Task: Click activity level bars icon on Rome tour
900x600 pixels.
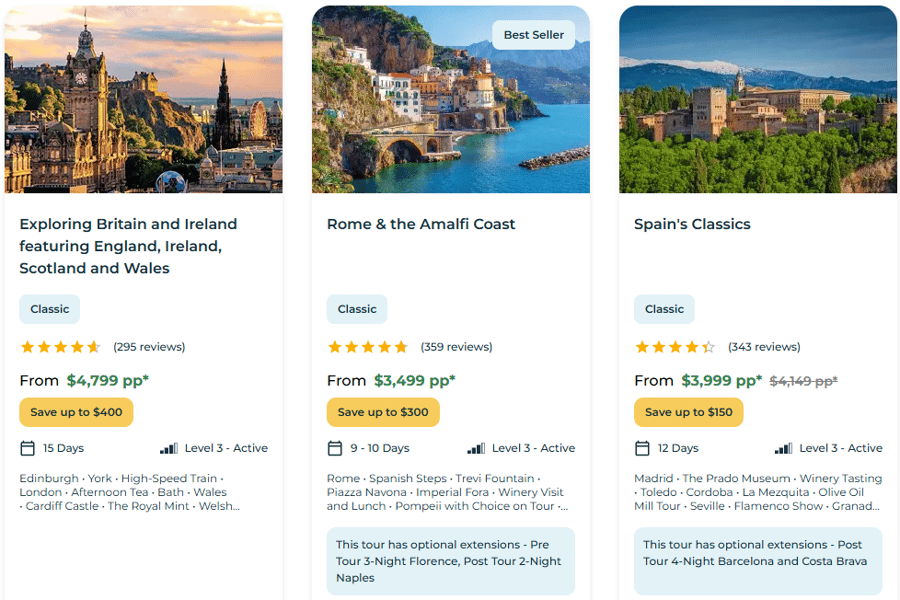Action: (476, 448)
